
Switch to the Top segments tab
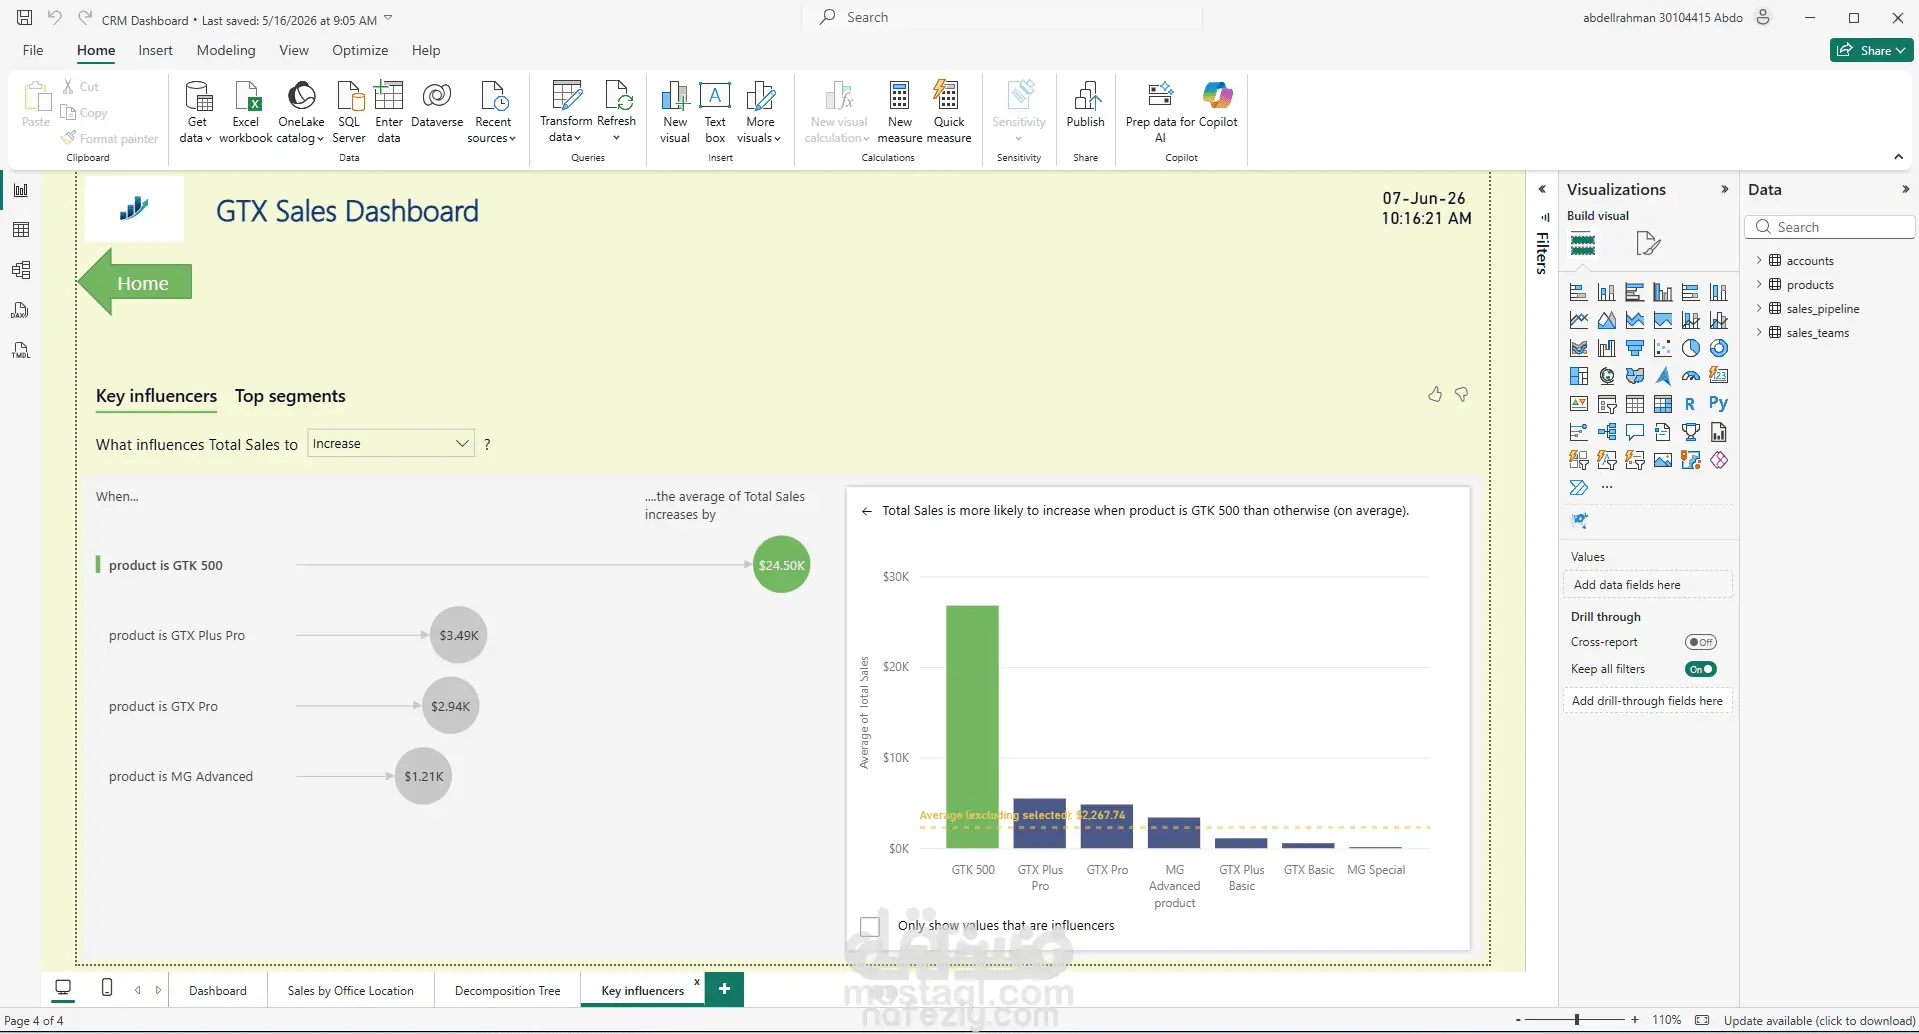point(290,396)
